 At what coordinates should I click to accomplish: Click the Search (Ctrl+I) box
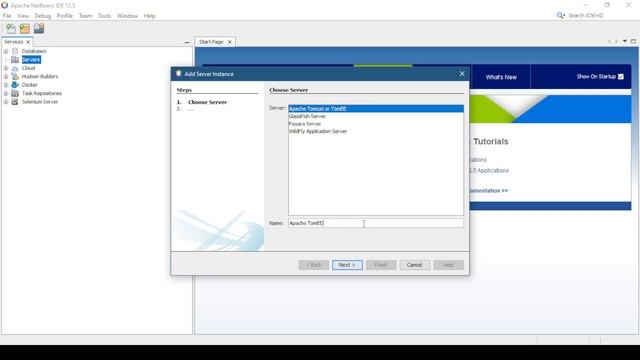point(585,16)
